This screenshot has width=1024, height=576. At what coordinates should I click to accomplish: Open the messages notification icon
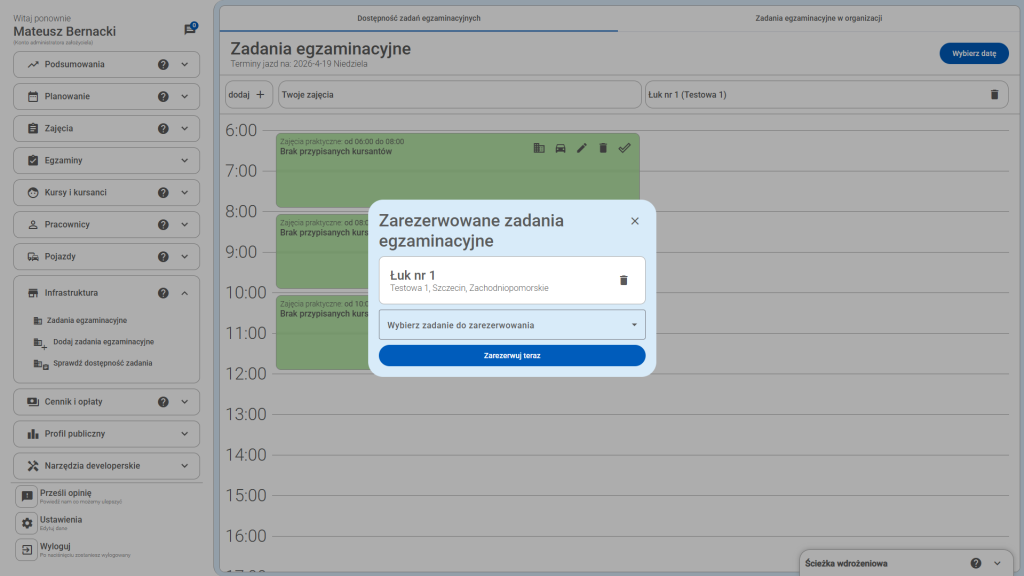[x=190, y=30]
